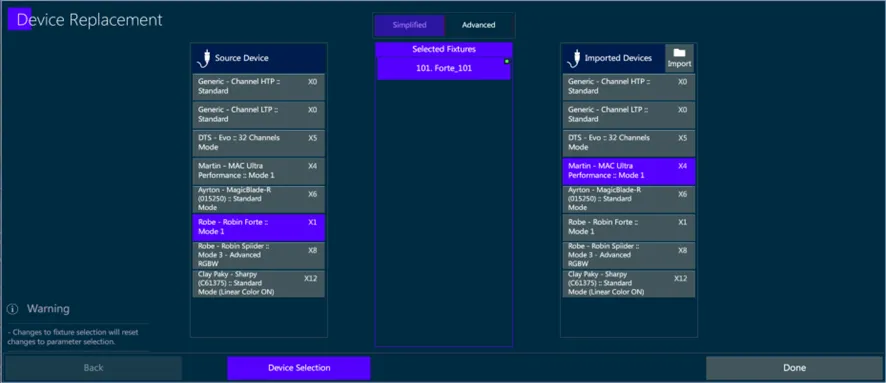Select Generic Channel HTP in Imported Devices

tap(629, 86)
